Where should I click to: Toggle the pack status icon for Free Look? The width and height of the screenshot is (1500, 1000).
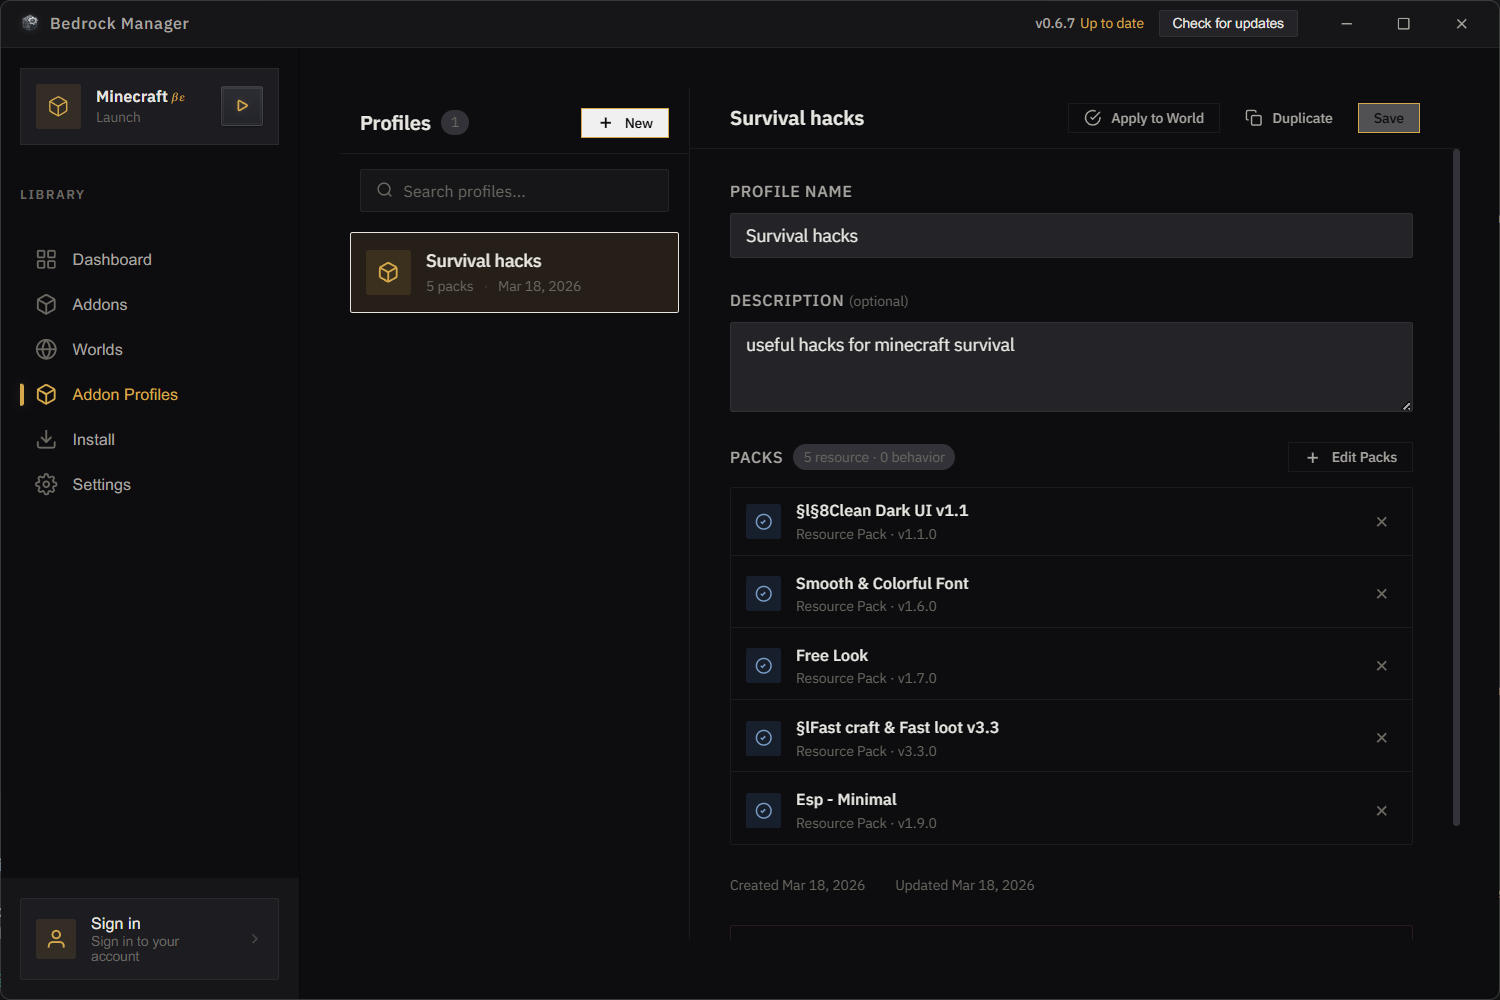(763, 665)
